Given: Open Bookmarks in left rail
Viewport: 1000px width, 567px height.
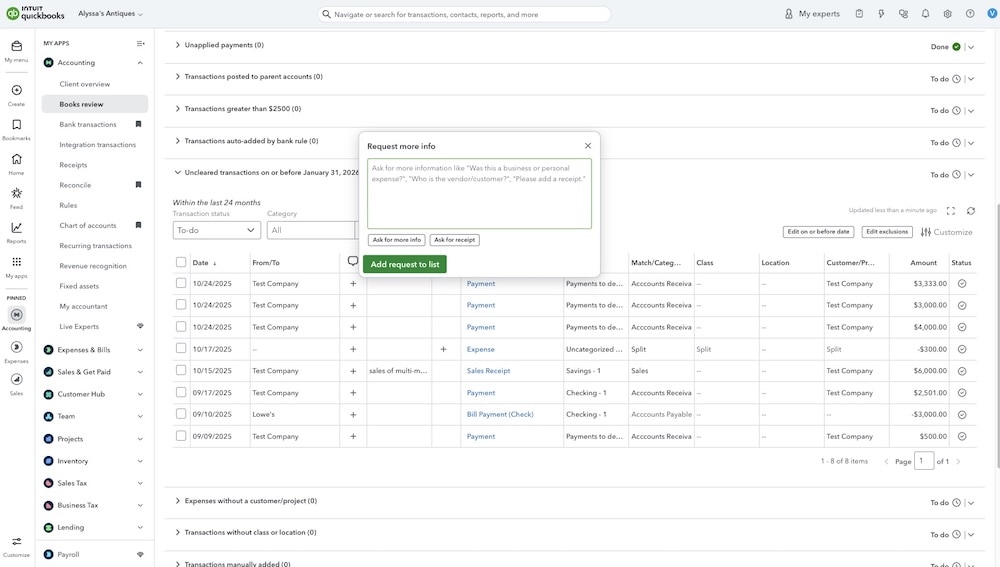Looking at the screenshot, I should point(17,129).
